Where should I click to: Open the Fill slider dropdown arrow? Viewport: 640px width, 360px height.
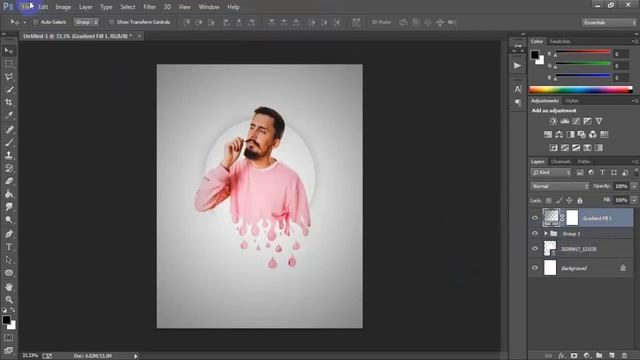coord(634,200)
